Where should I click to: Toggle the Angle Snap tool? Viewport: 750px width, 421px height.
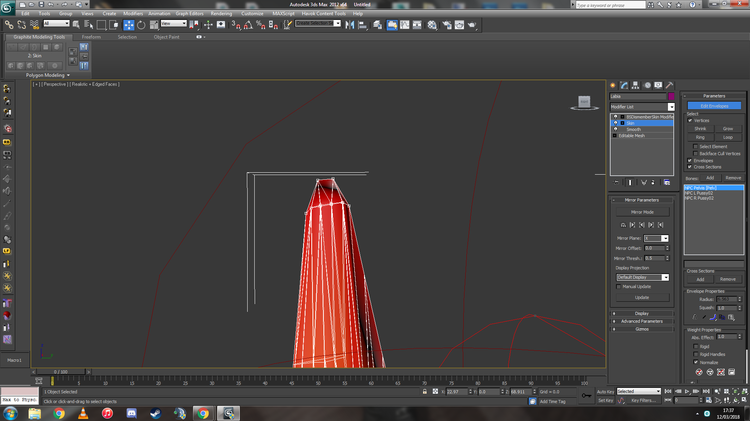[248, 24]
